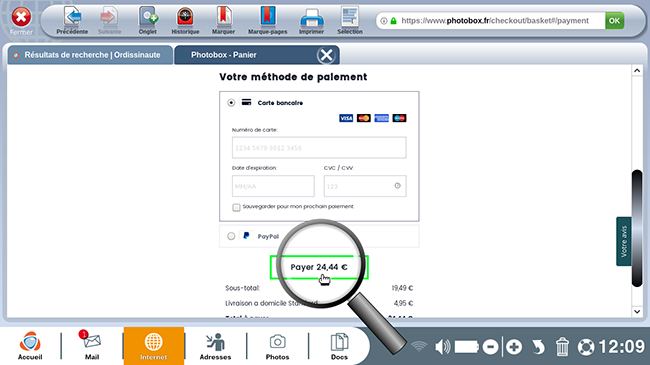
Task: Click the undo curved arrow icon
Action: pos(538,347)
